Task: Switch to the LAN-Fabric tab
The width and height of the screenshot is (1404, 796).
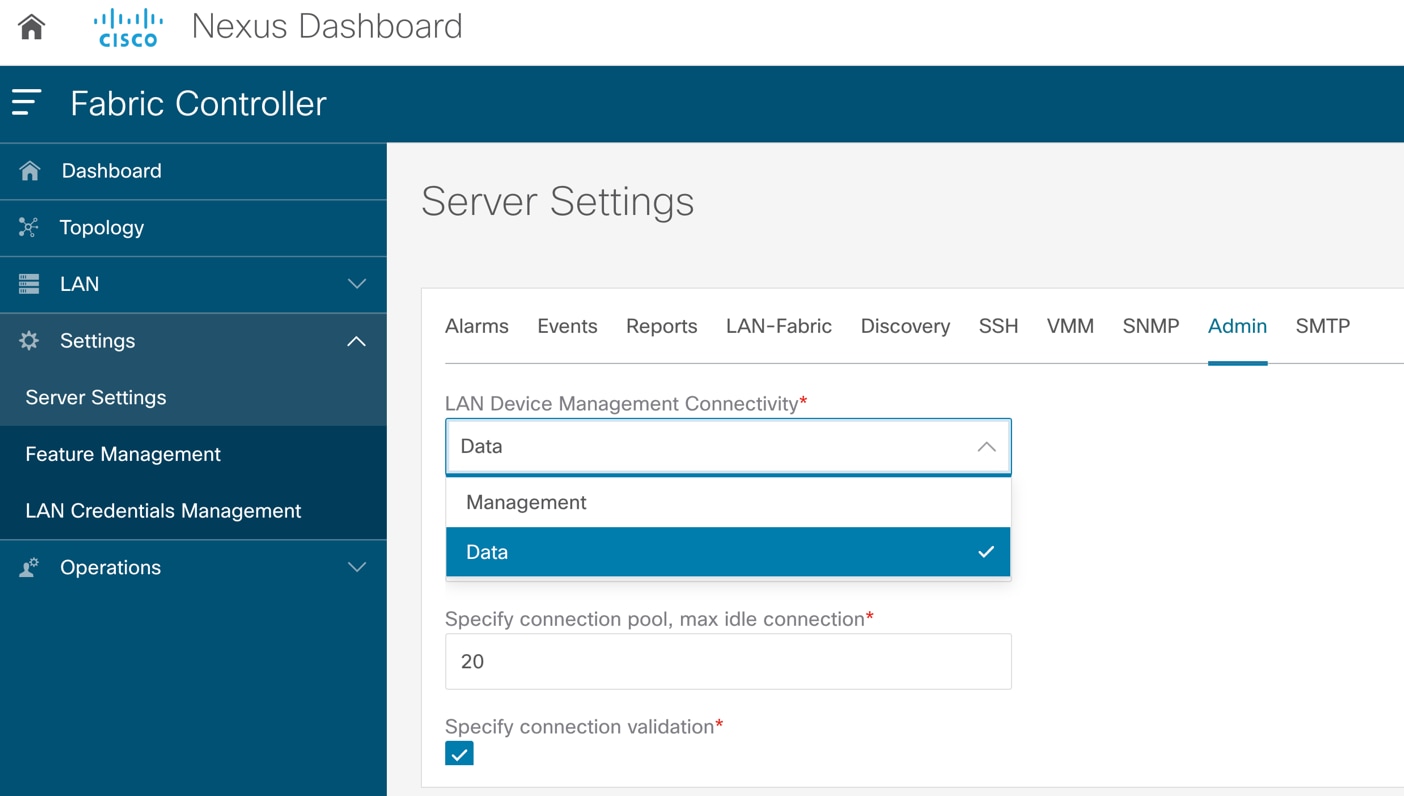Action: click(x=779, y=326)
